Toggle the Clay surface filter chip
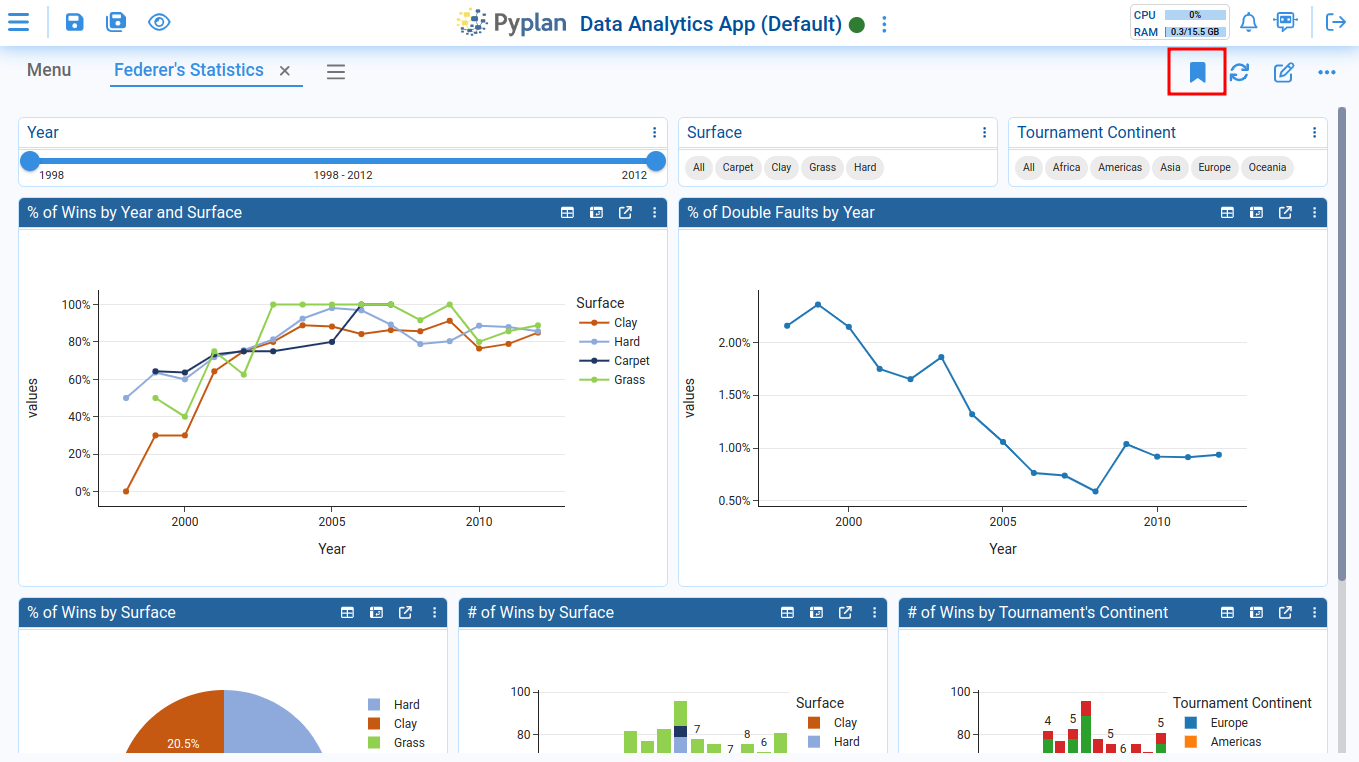Viewport: 1359px width, 762px height. [x=781, y=168]
